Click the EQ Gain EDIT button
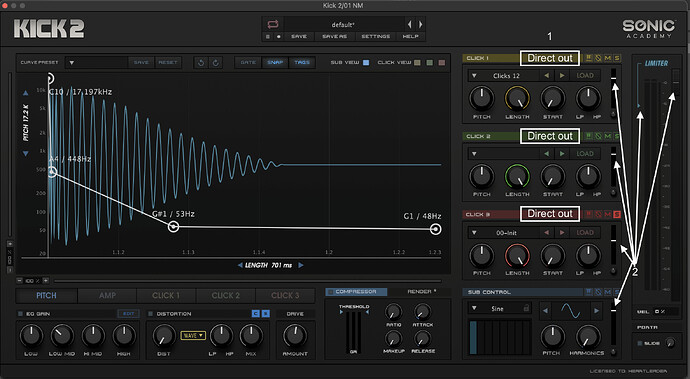 click(128, 314)
